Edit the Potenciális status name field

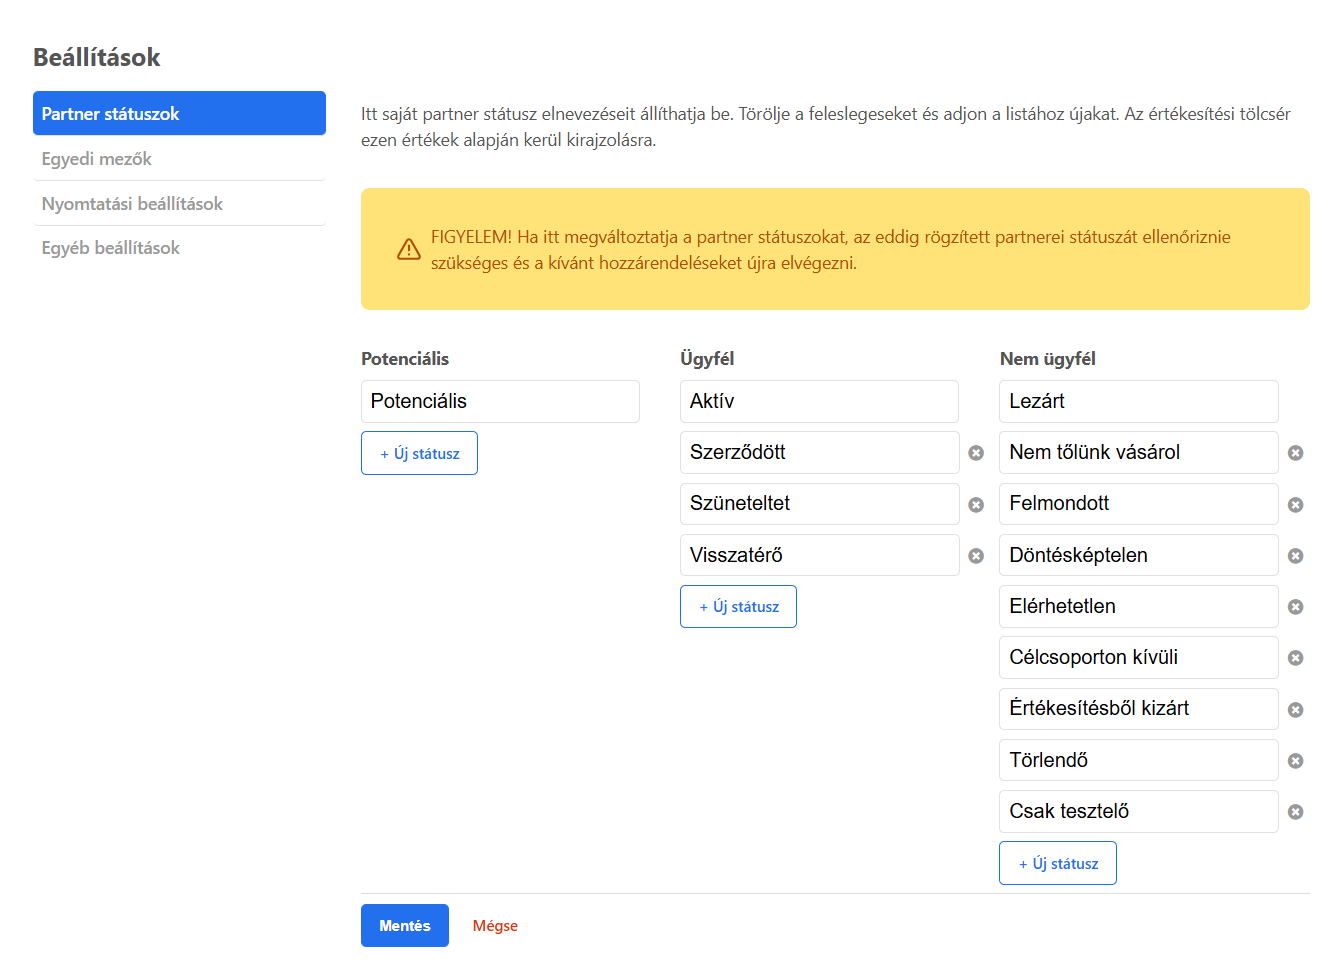500,401
